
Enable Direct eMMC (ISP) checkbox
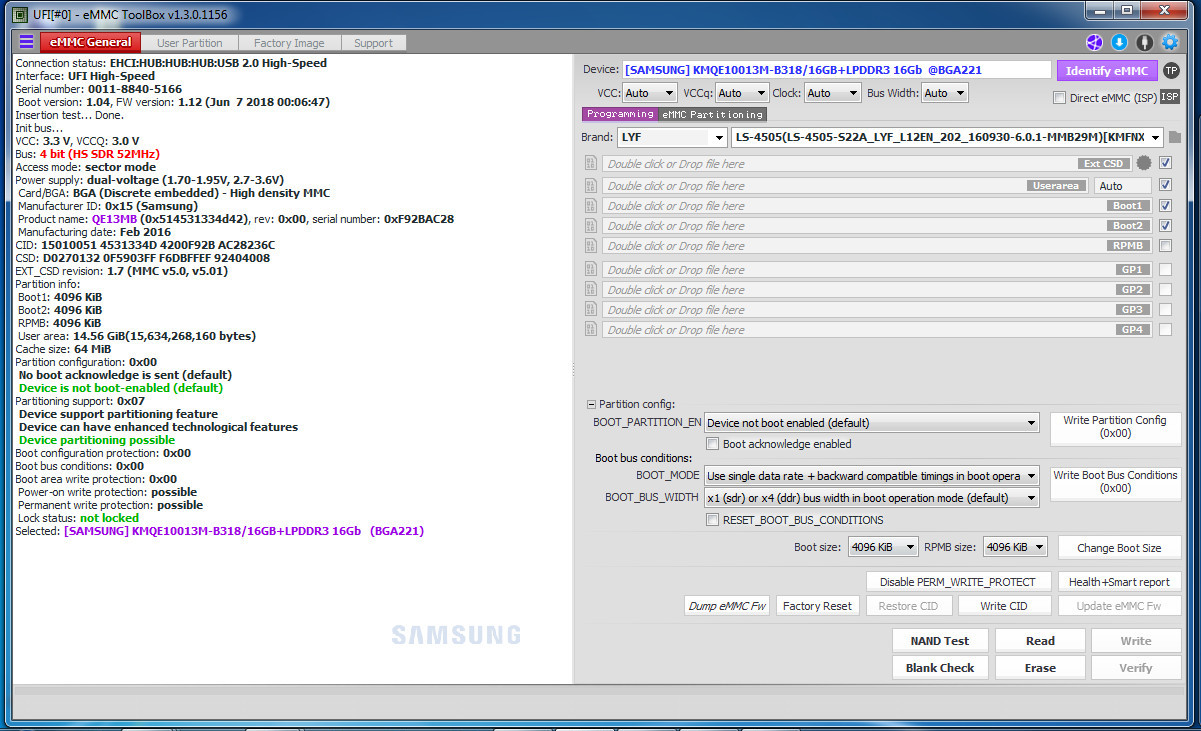point(1060,98)
